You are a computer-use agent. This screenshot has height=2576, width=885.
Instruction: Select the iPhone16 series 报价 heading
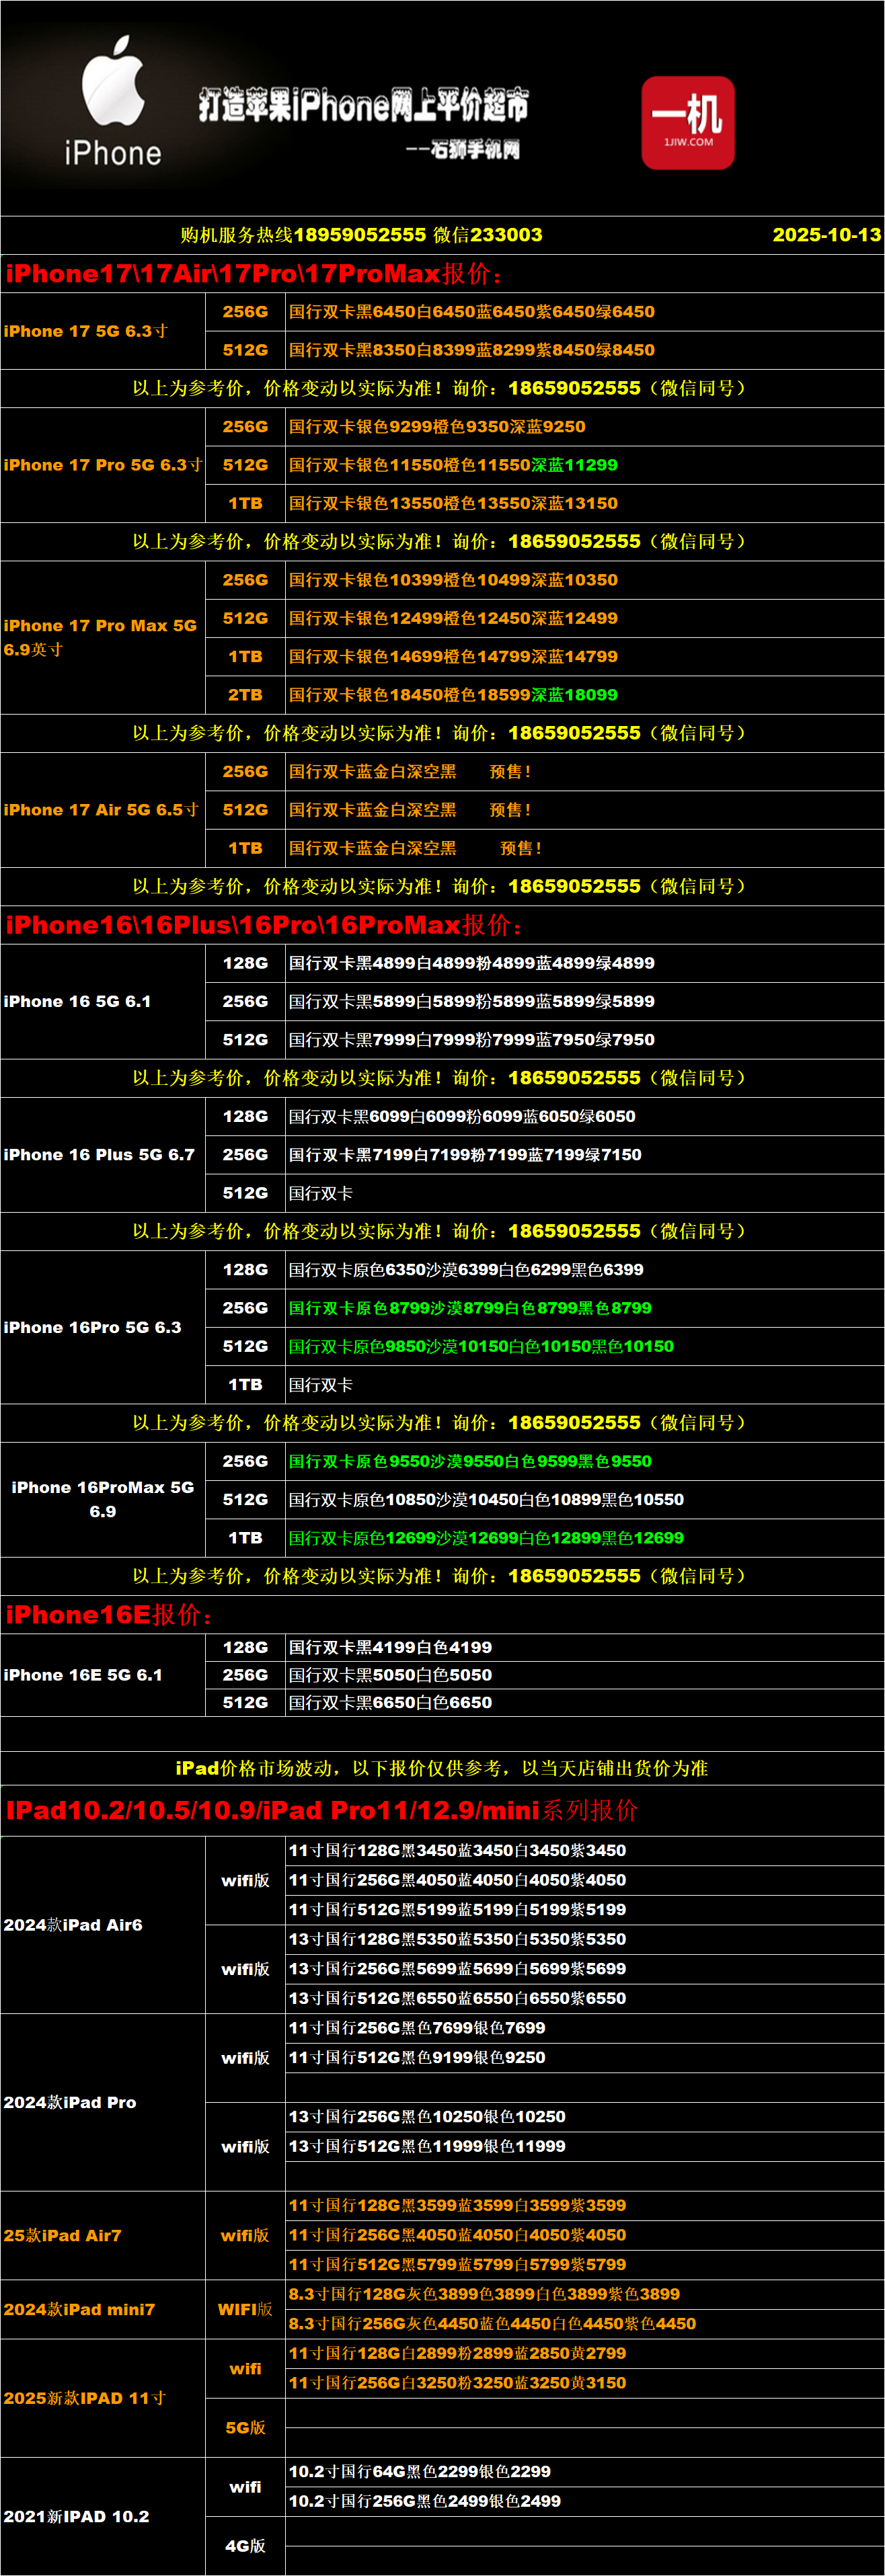[x=264, y=925]
